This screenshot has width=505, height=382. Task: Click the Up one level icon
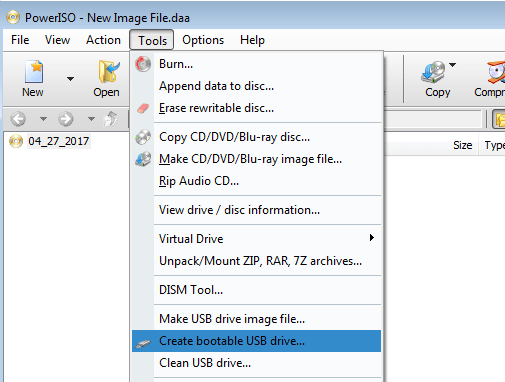click(111, 119)
